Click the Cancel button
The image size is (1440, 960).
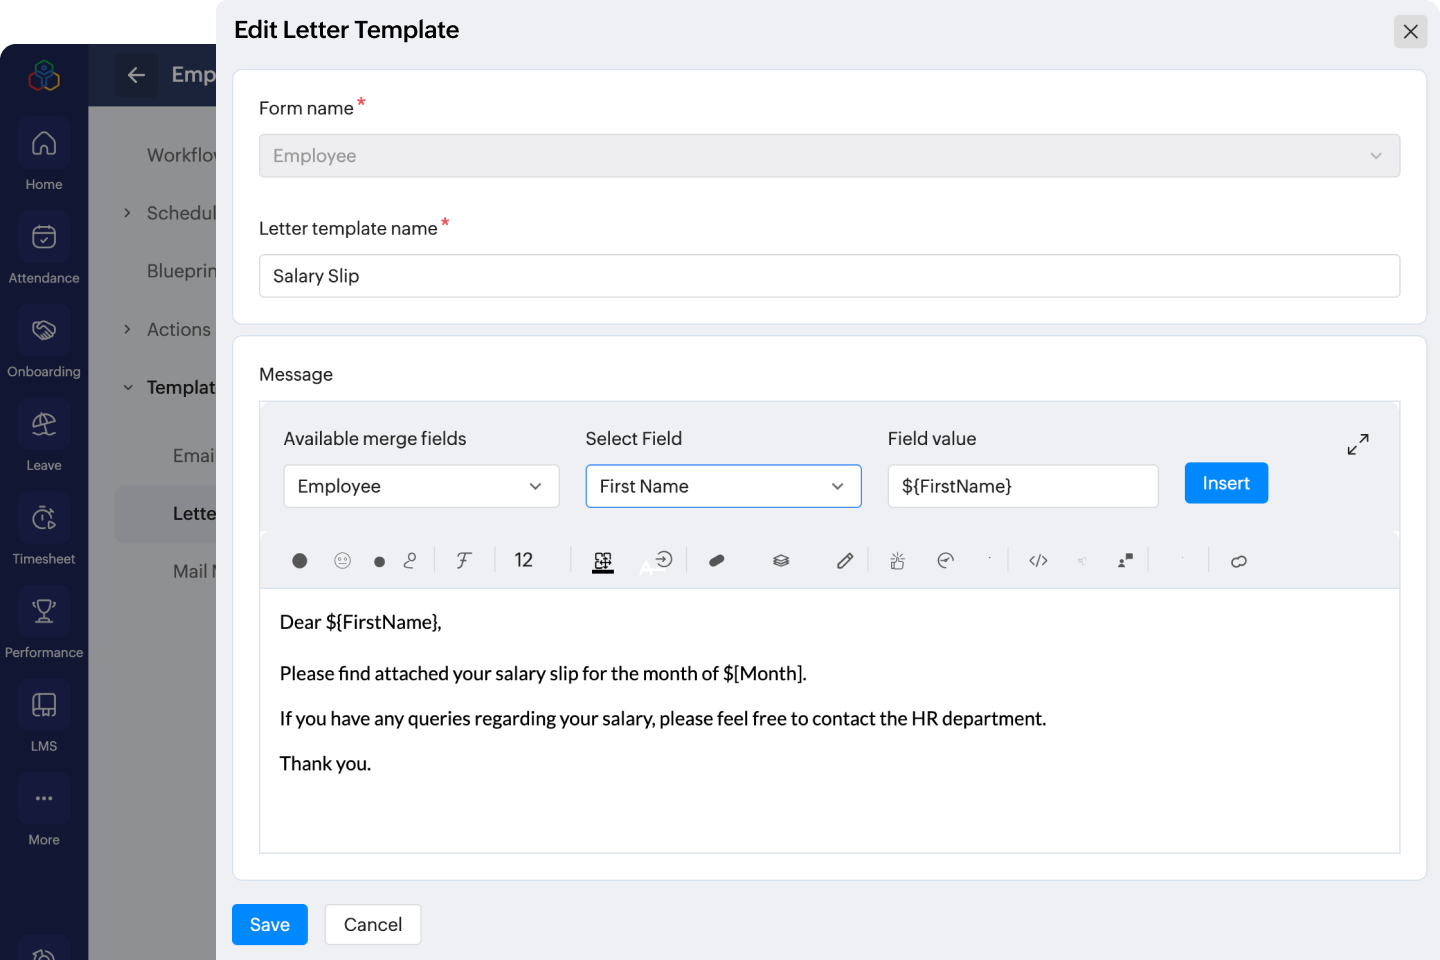click(x=373, y=925)
